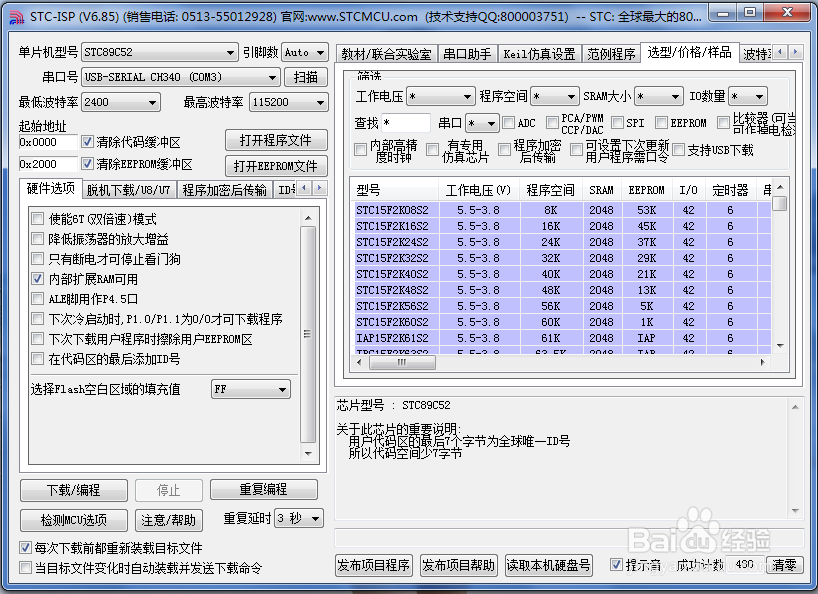
Task: Toggle 清除EEPROM缓冲区 checkbox
Action: pyautogui.click(x=87, y=164)
